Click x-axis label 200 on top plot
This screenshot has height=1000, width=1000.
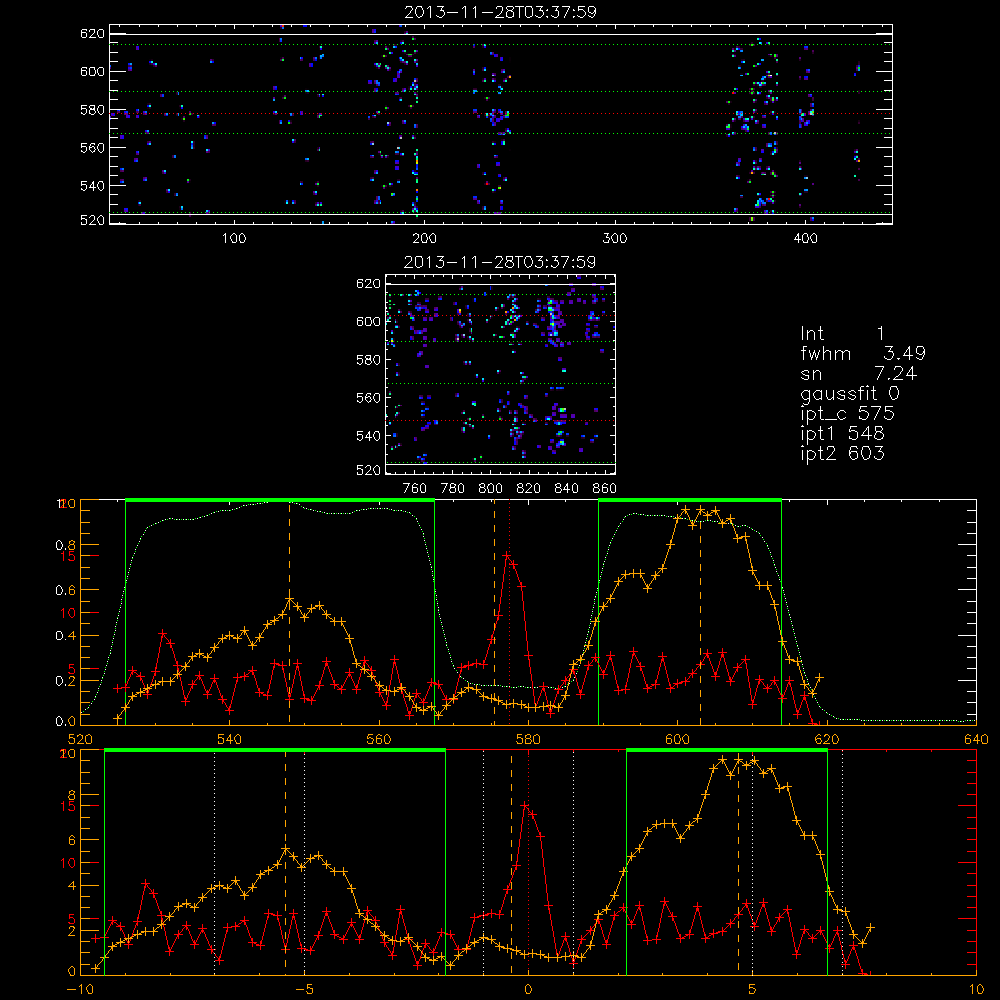tap(424, 239)
